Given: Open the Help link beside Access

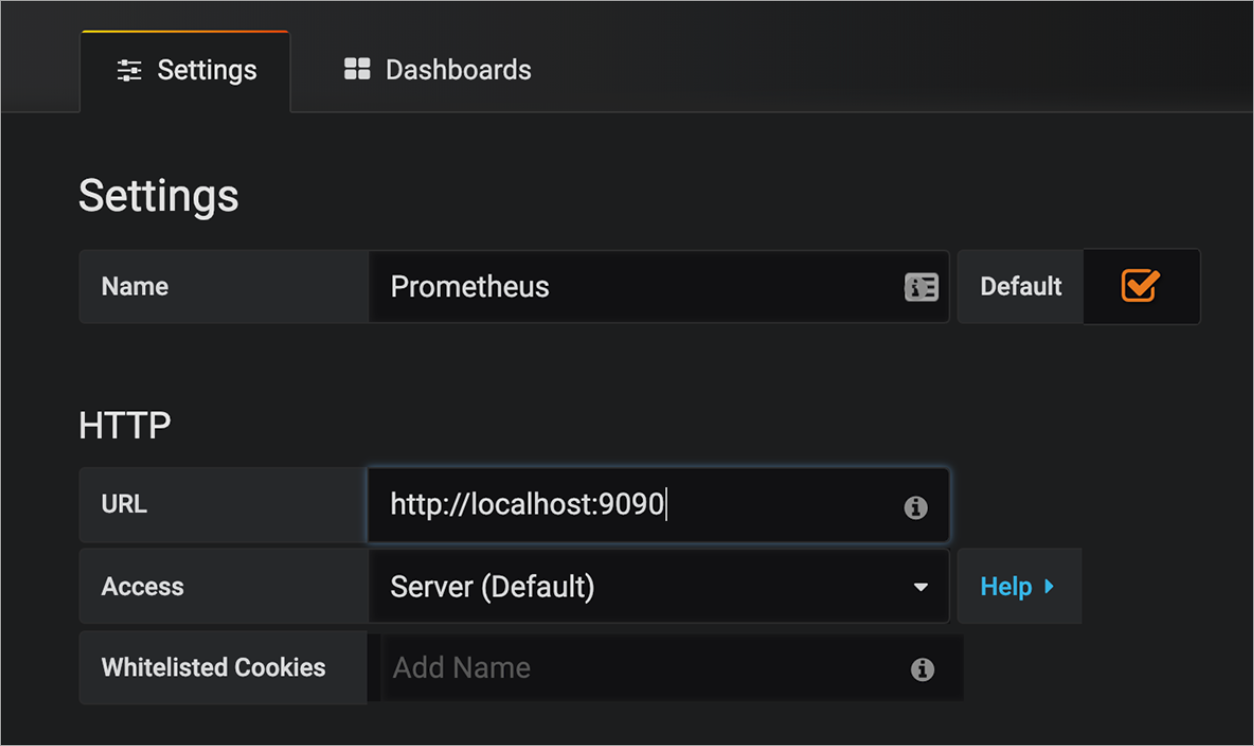Looking at the screenshot, I should click(x=1018, y=587).
